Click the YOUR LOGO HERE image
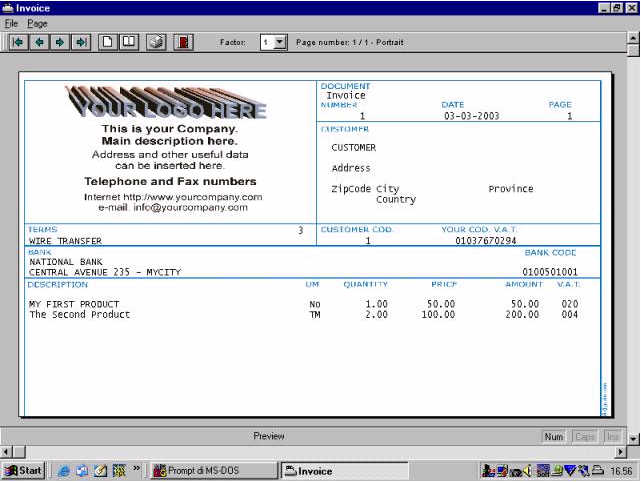 pos(166,102)
